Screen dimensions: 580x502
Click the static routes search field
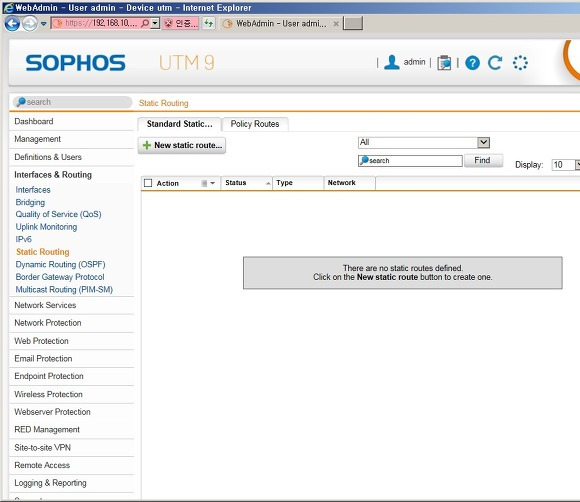click(410, 161)
